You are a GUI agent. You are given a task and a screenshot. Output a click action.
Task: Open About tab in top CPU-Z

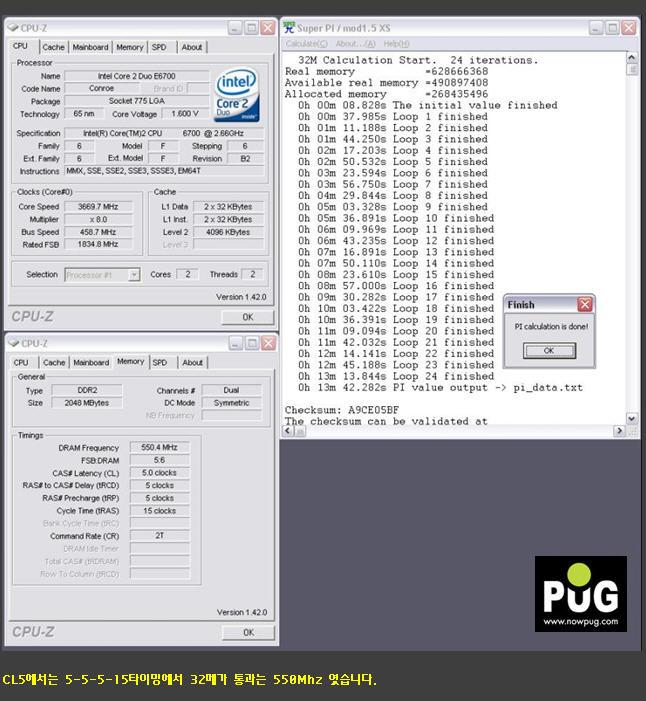[192, 47]
